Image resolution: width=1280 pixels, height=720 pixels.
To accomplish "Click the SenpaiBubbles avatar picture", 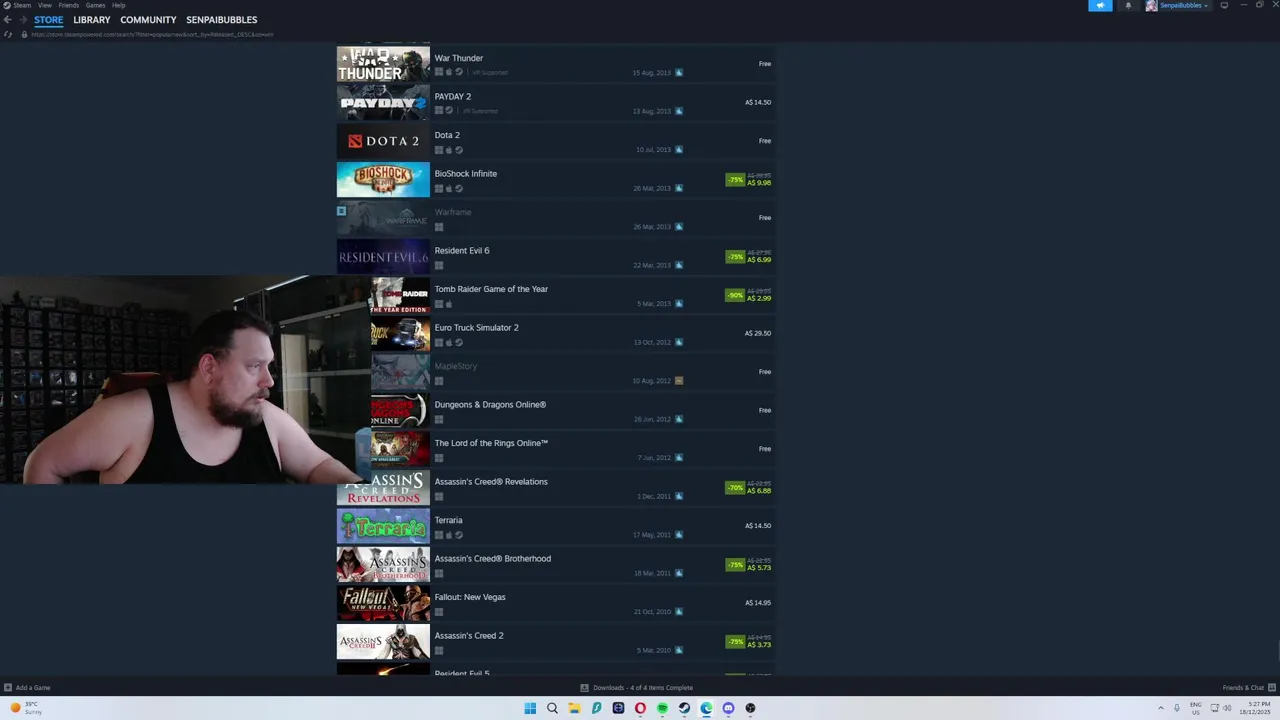I will point(1151,5).
